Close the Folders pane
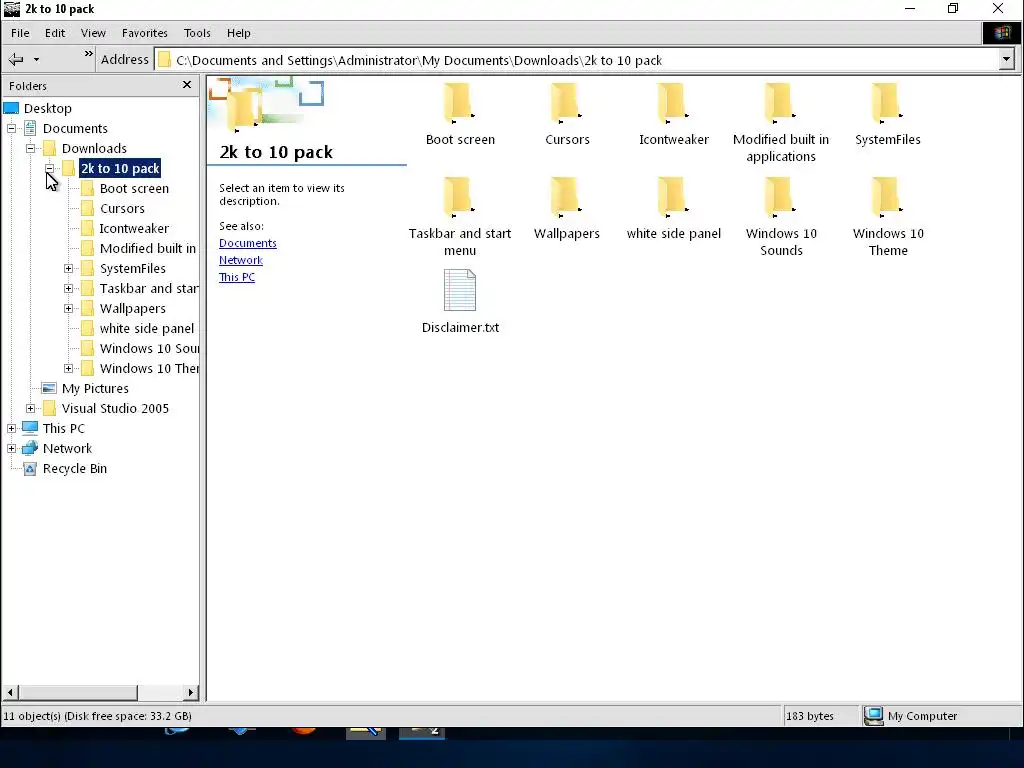 coord(187,85)
